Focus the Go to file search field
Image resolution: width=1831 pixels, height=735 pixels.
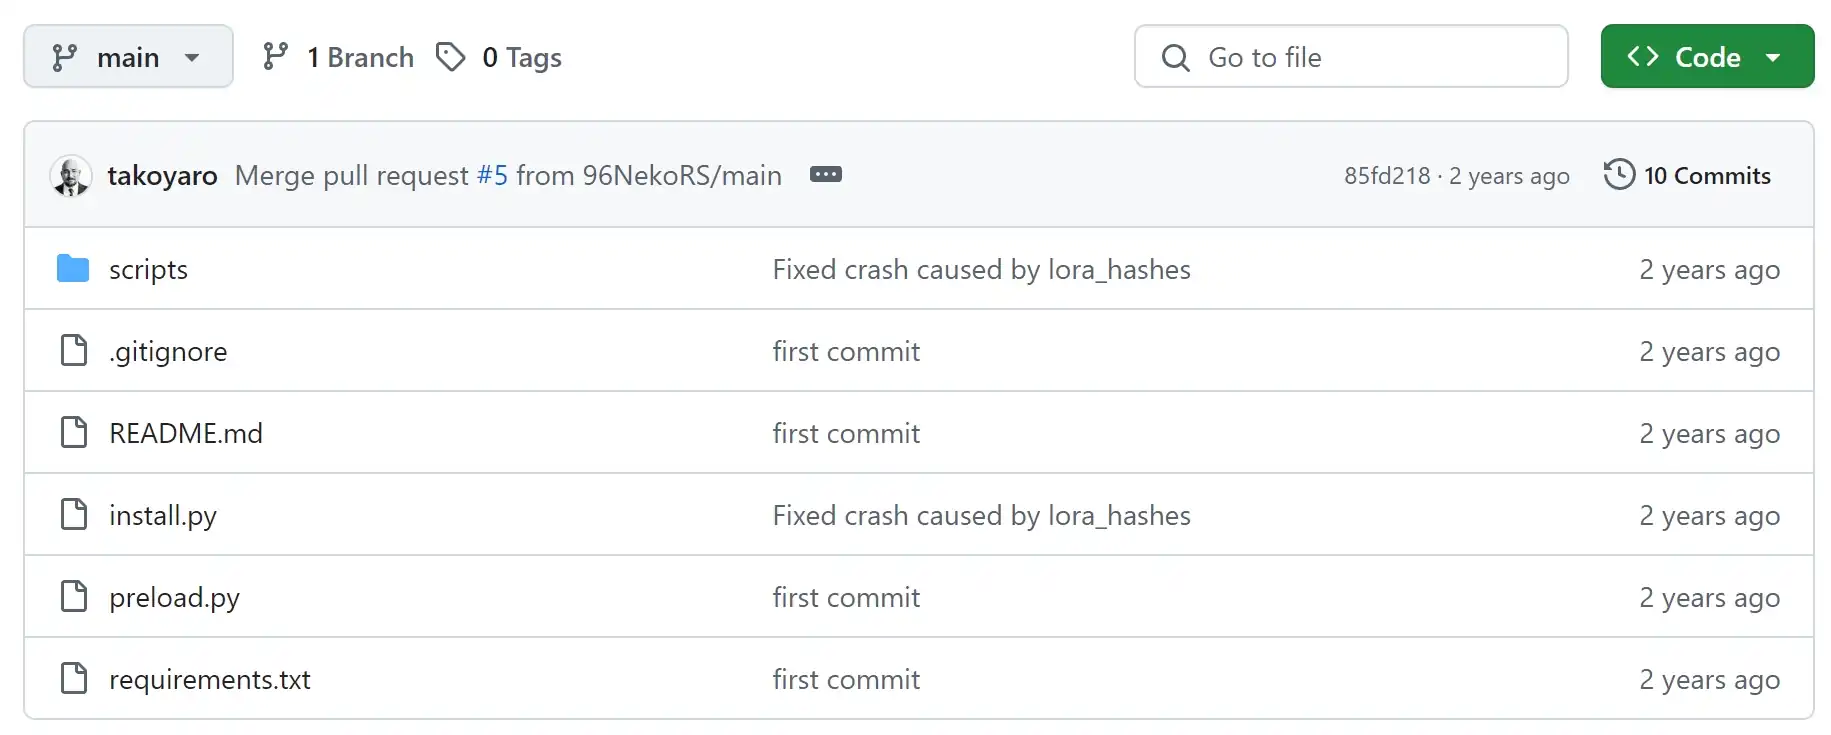1351,57
